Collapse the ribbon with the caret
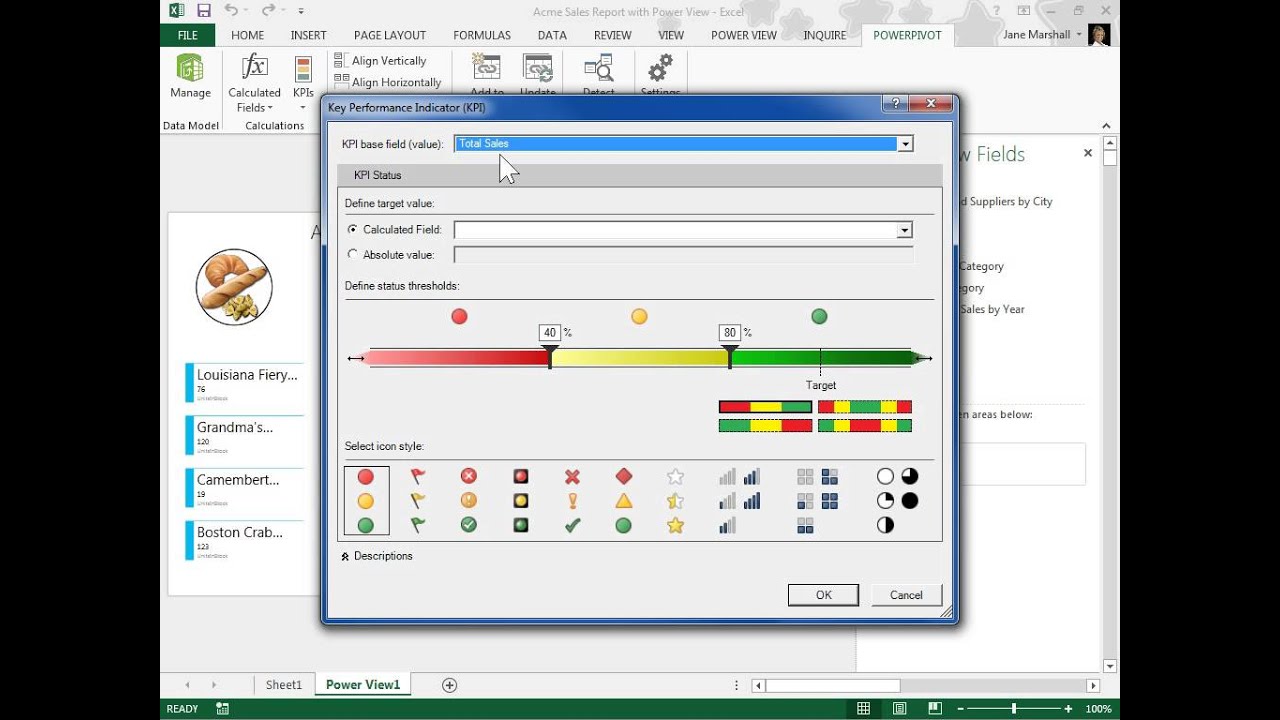 point(1107,126)
